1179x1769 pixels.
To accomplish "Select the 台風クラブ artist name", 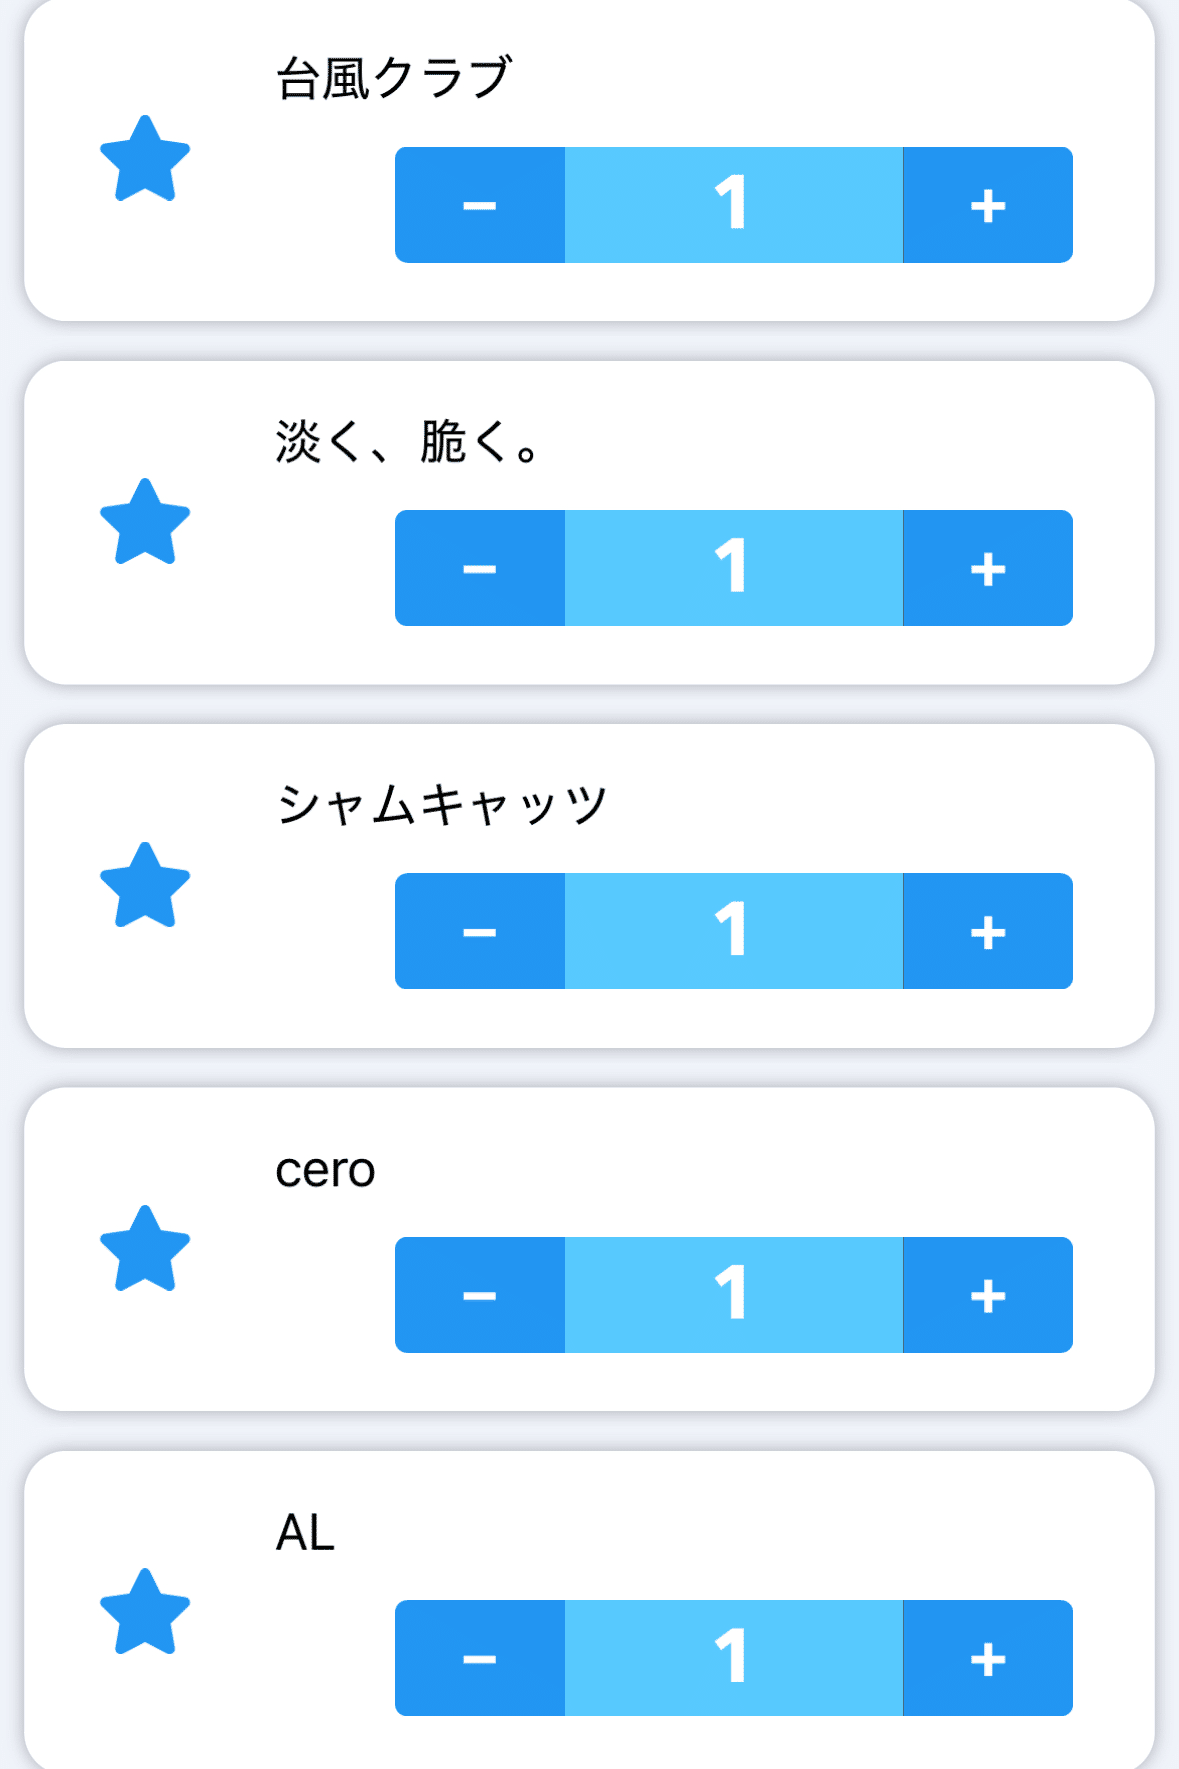I will click(394, 78).
